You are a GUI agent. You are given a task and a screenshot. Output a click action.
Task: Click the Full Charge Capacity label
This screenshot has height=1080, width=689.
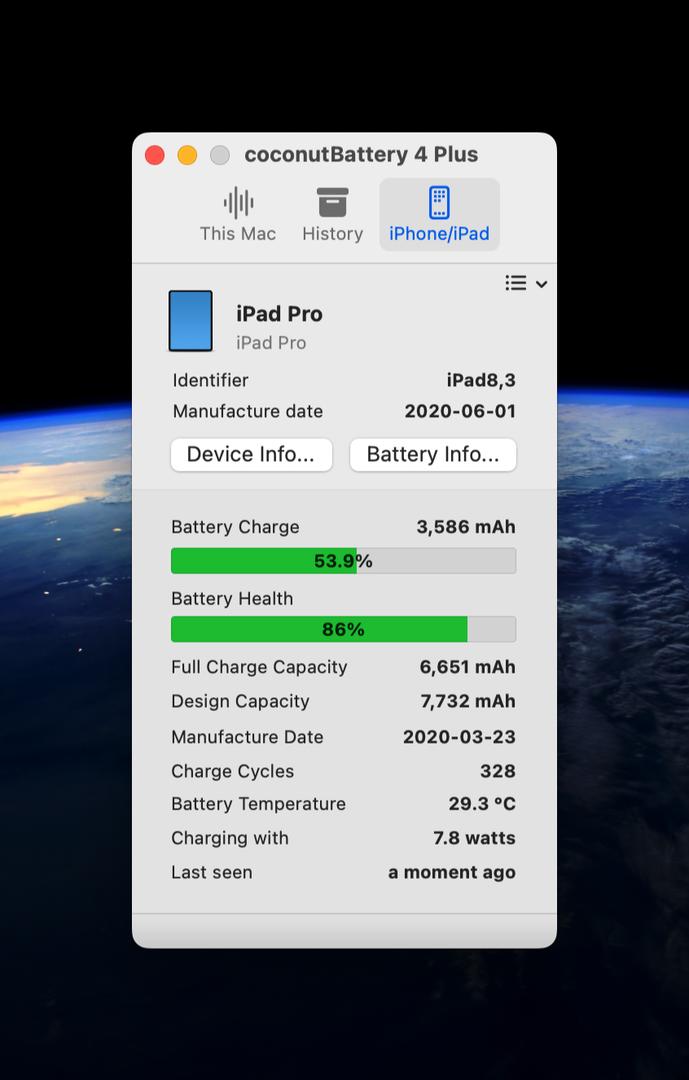(259, 667)
